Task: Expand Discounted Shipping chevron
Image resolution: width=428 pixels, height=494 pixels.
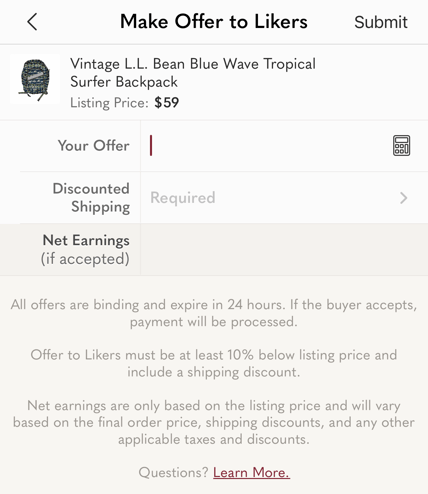Action: click(403, 198)
